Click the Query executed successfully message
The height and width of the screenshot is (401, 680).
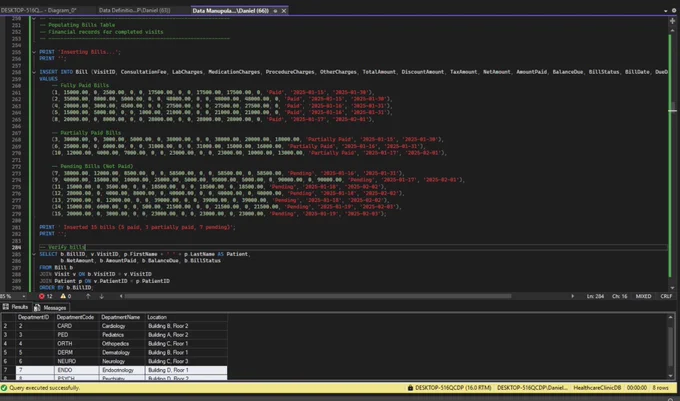[45, 388]
